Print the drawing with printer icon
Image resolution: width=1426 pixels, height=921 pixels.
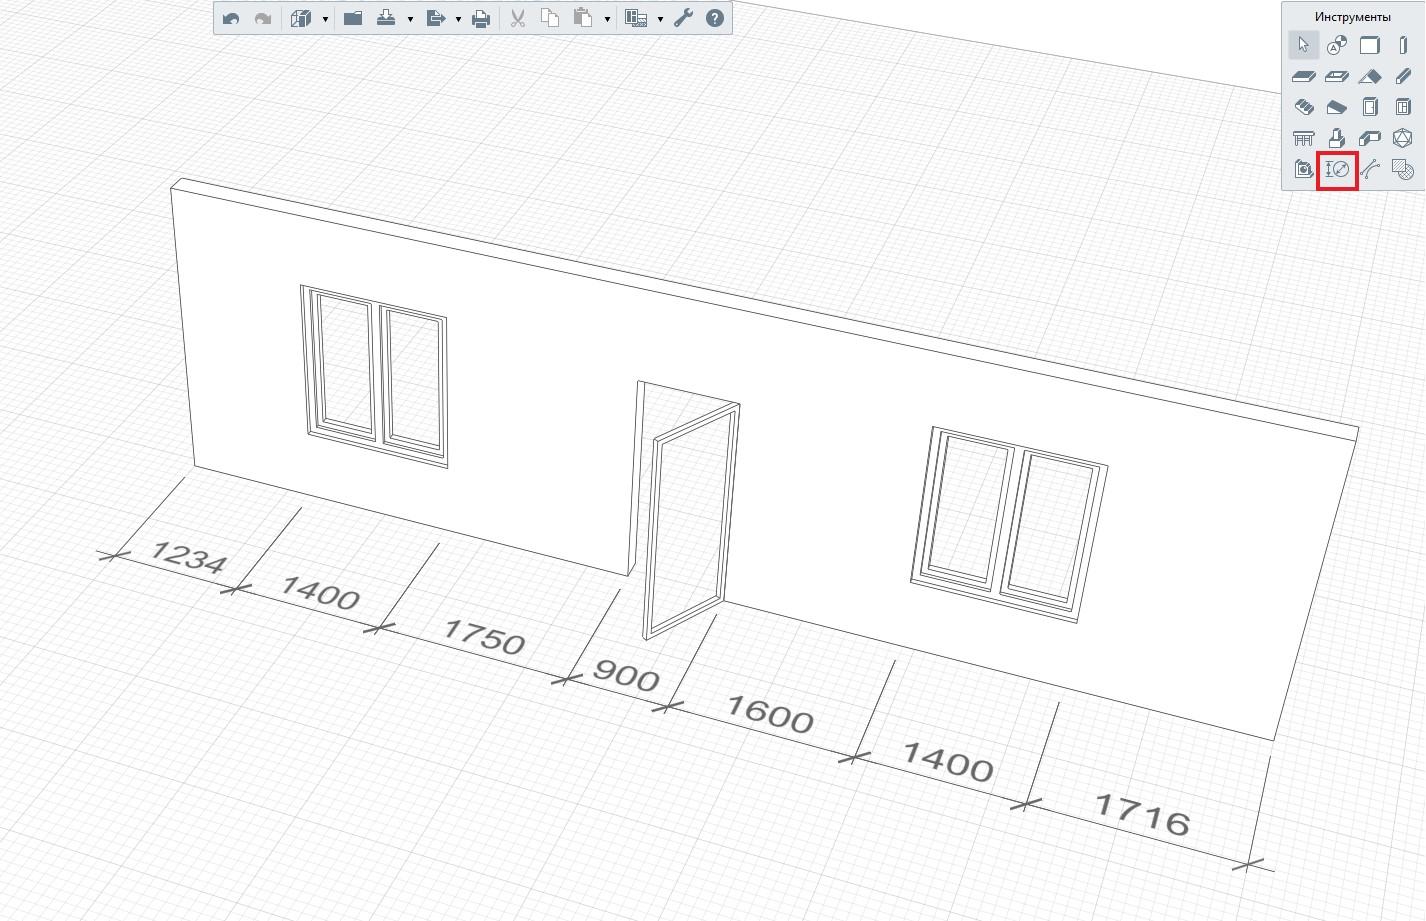[x=481, y=18]
